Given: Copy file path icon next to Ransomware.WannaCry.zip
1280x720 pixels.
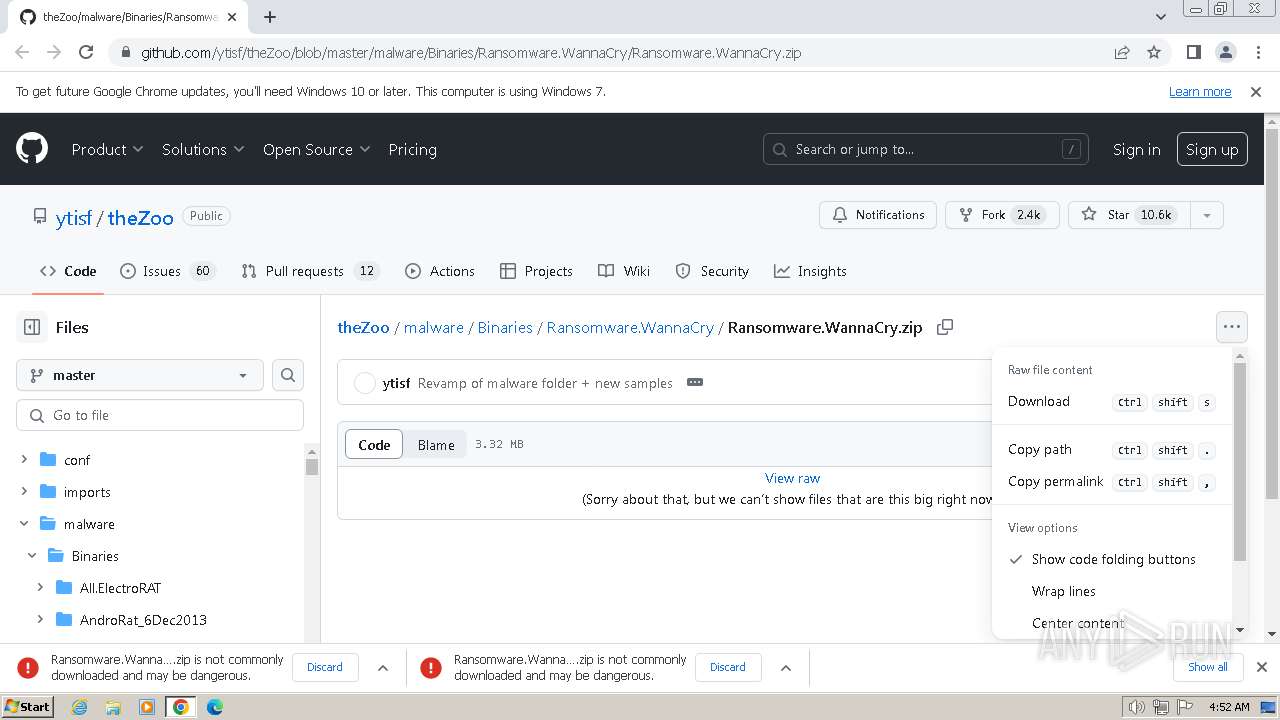Looking at the screenshot, I should pyautogui.click(x=944, y=327).
